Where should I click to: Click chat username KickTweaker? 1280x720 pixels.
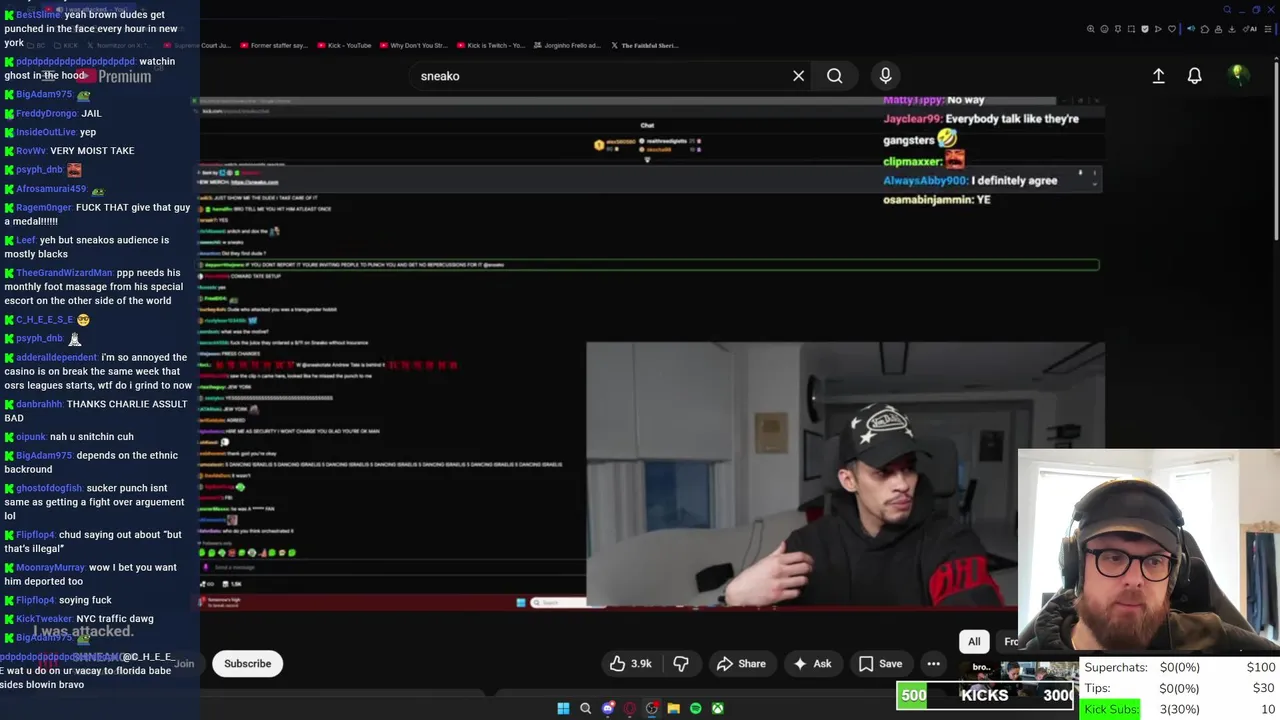pyautogui.click(x=44, y=619)
